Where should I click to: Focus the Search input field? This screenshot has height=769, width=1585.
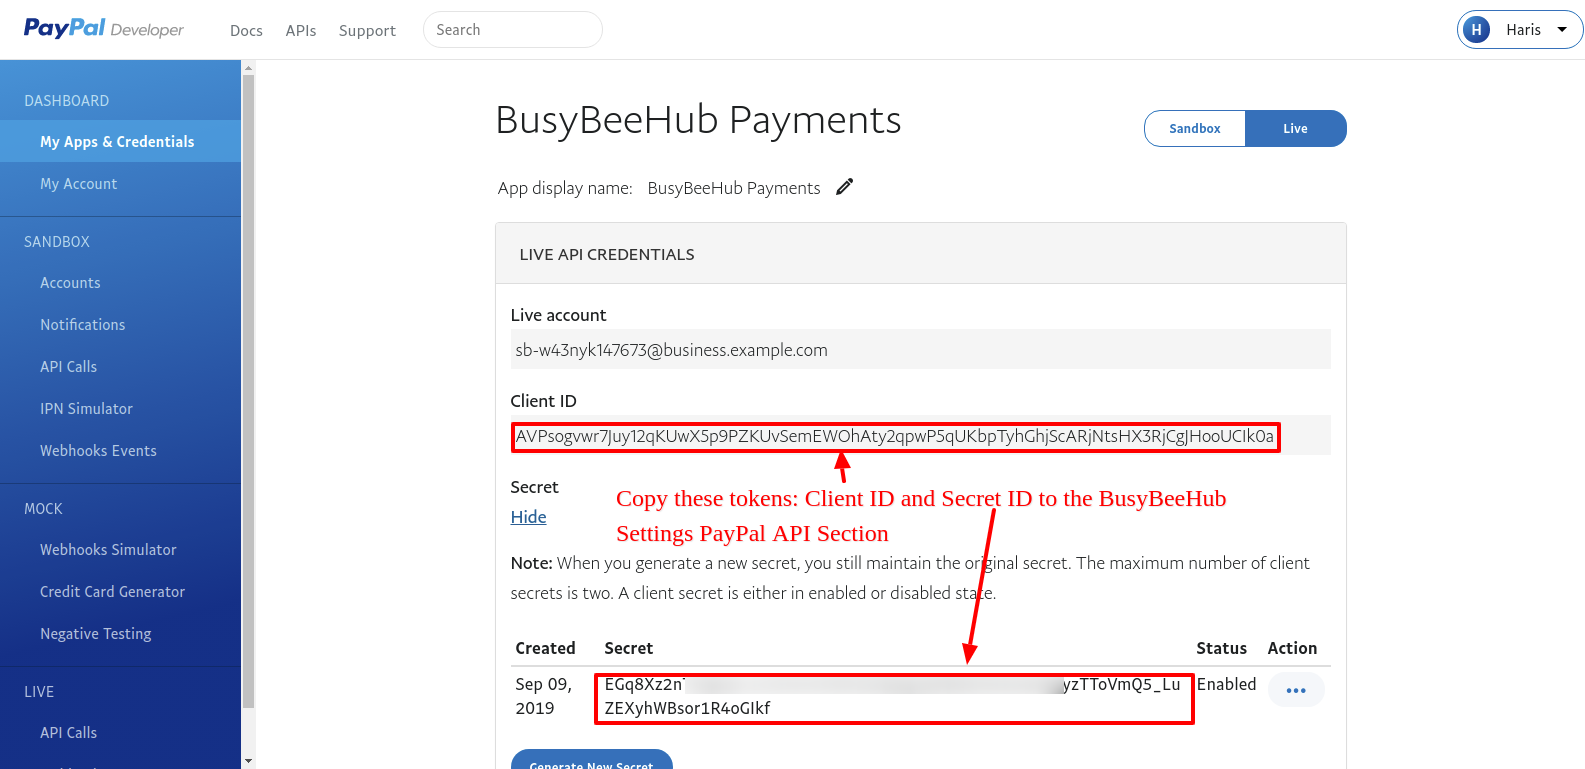pyautogui.click(x=513, y=30)
